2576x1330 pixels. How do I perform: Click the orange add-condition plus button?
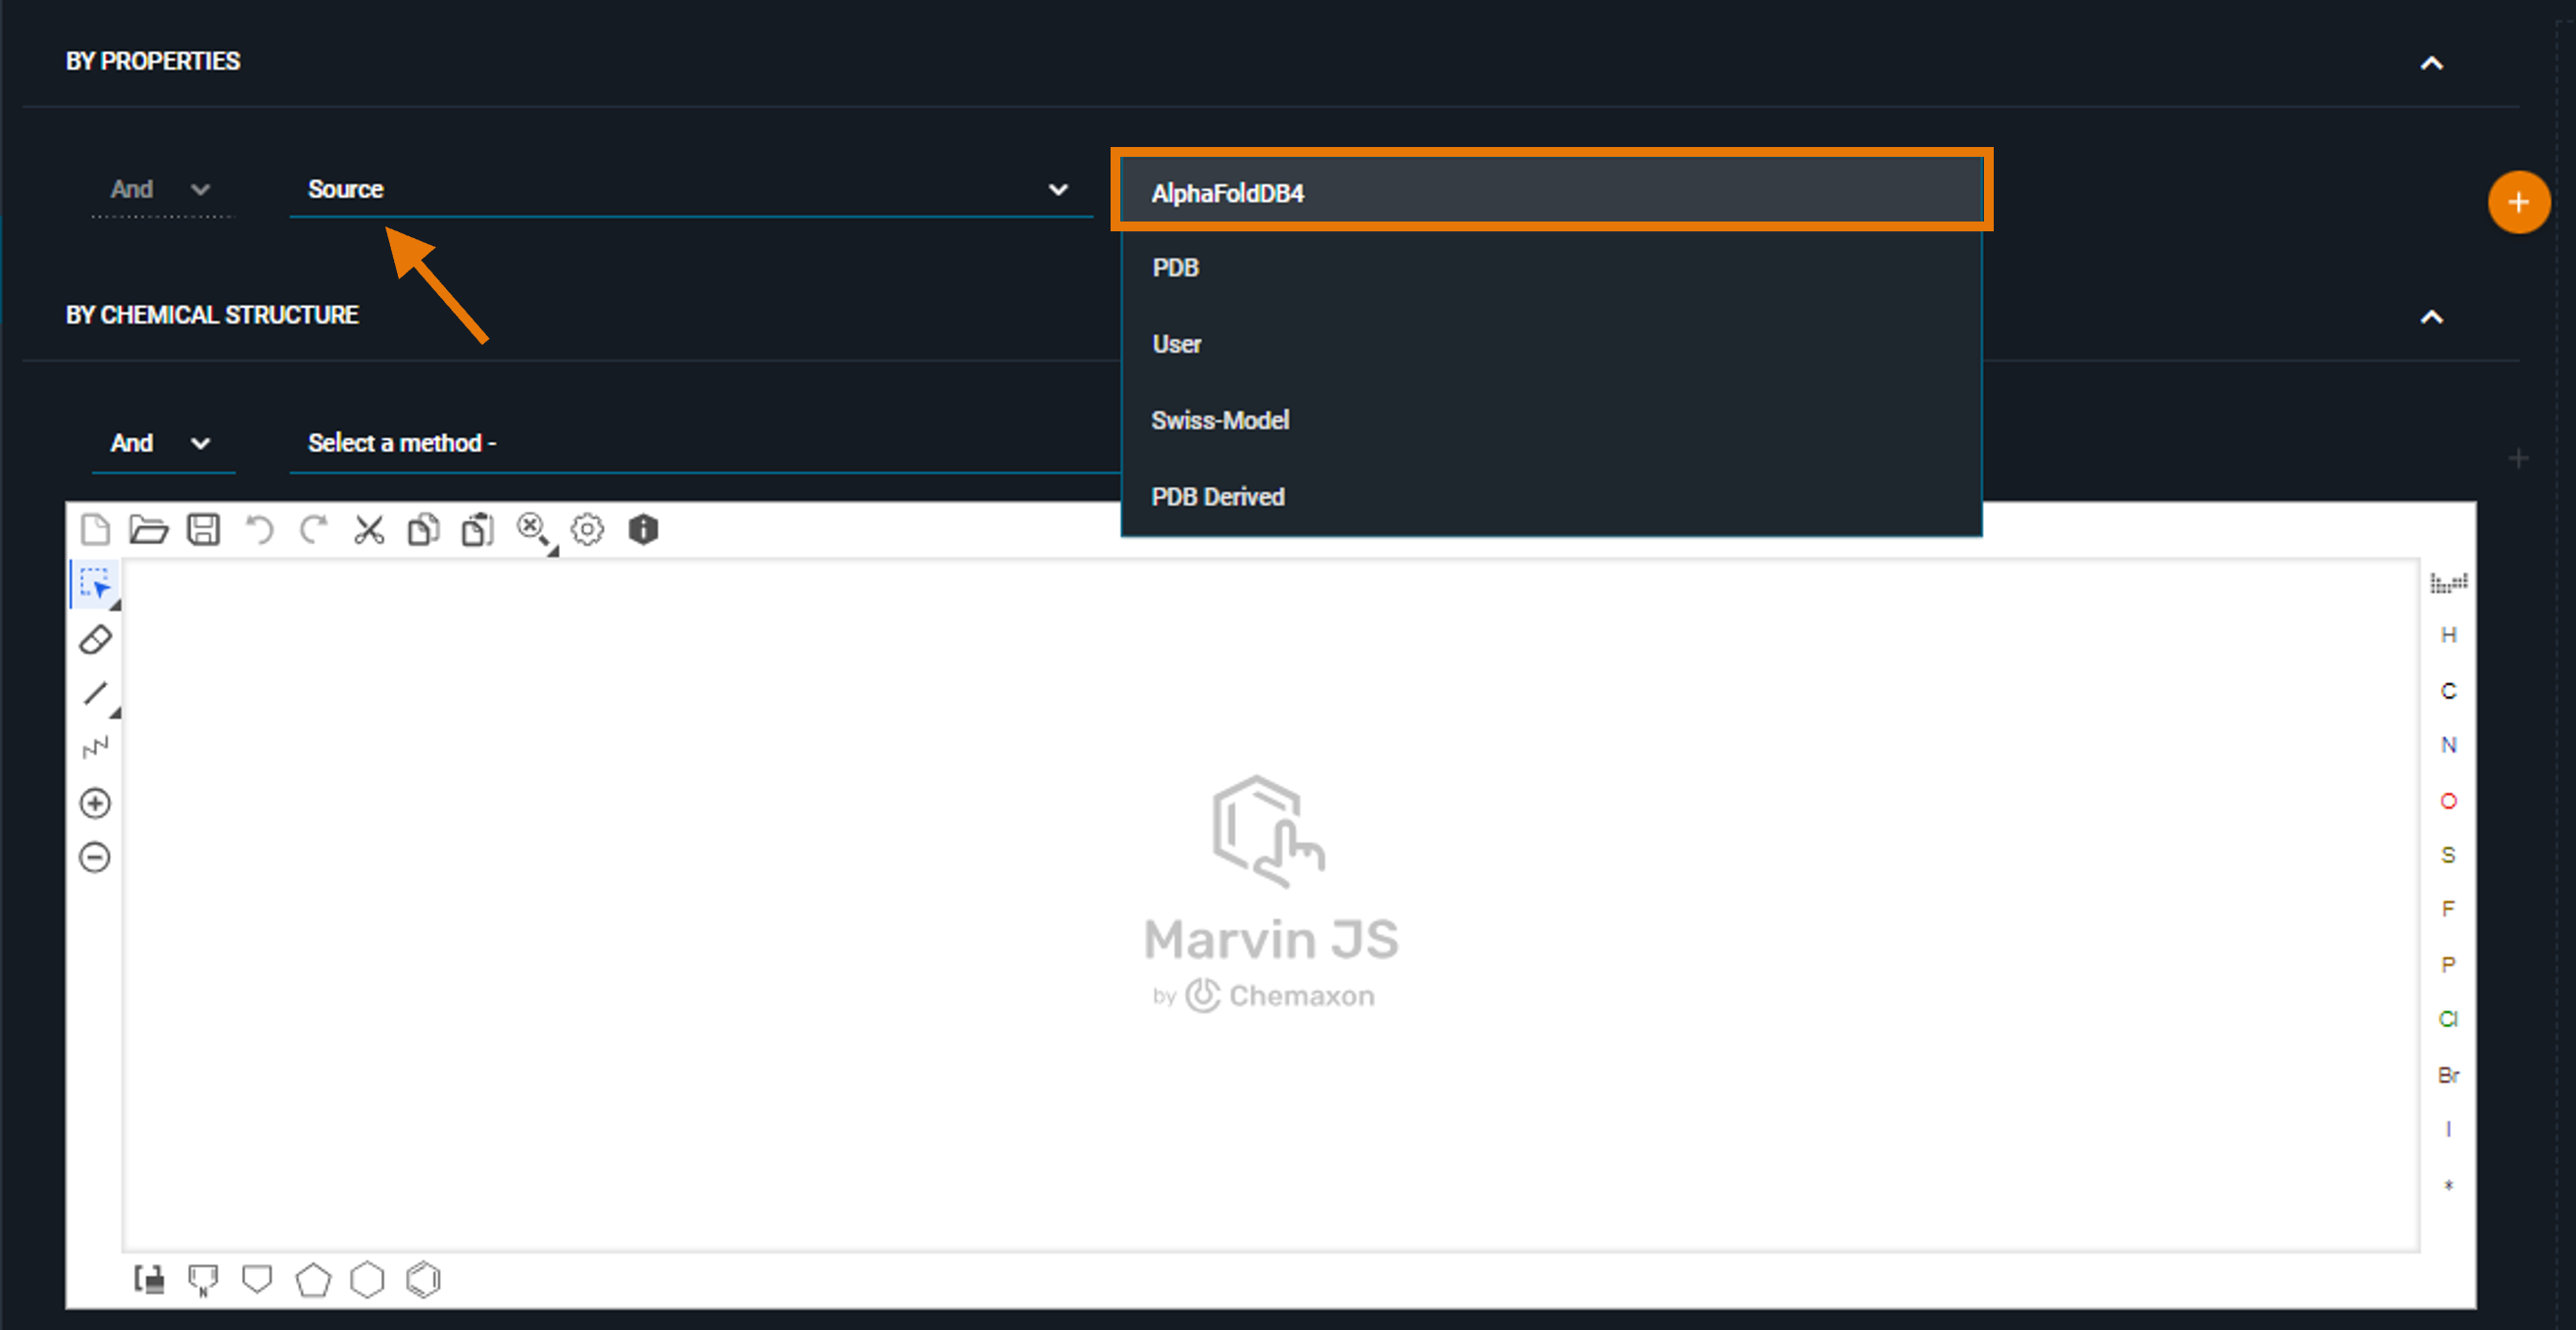point(2518,202)
